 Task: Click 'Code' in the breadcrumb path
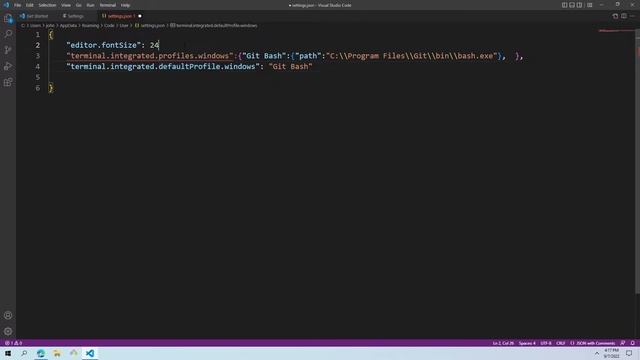109,26
